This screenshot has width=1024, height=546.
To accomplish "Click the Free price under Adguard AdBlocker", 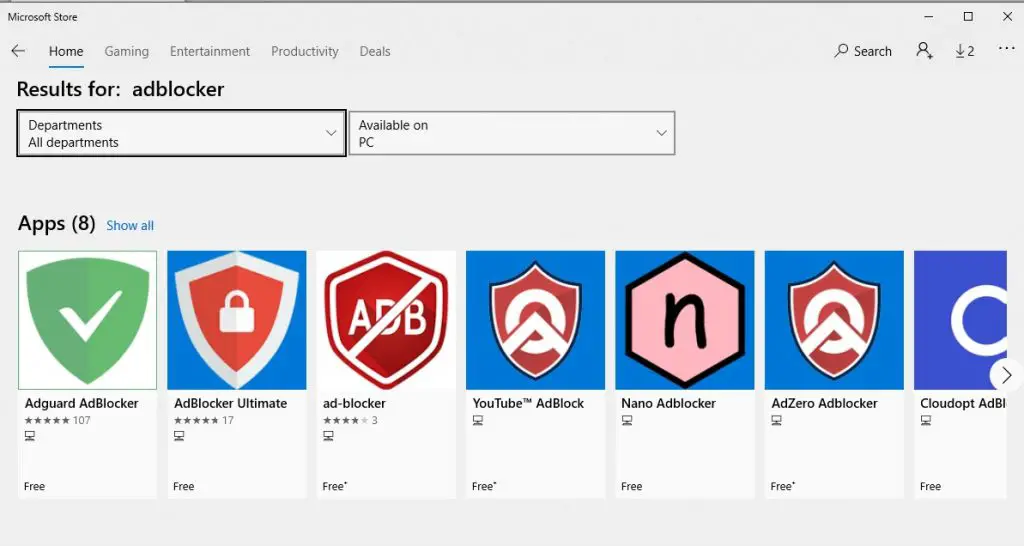I will point(35,487).
